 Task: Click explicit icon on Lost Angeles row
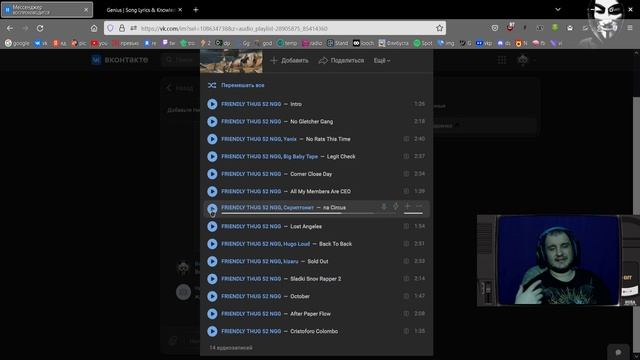[x=406, y=226]
